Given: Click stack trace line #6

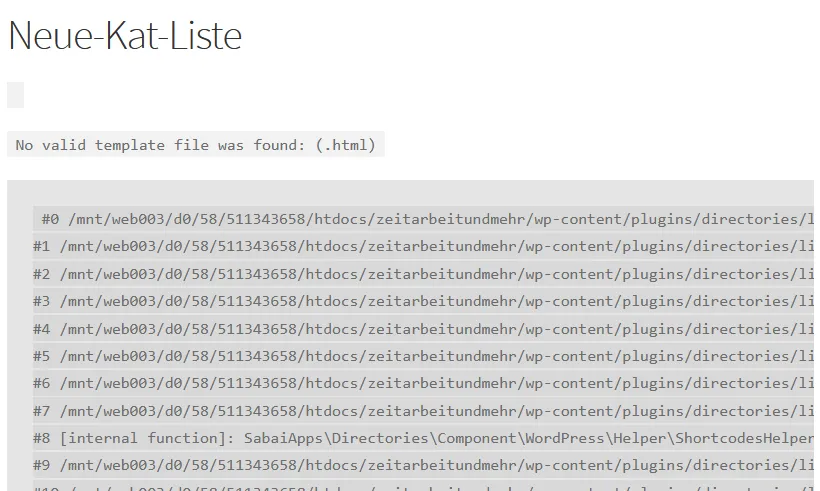Looking at the screenshot, I should click(x=423, y=383).
